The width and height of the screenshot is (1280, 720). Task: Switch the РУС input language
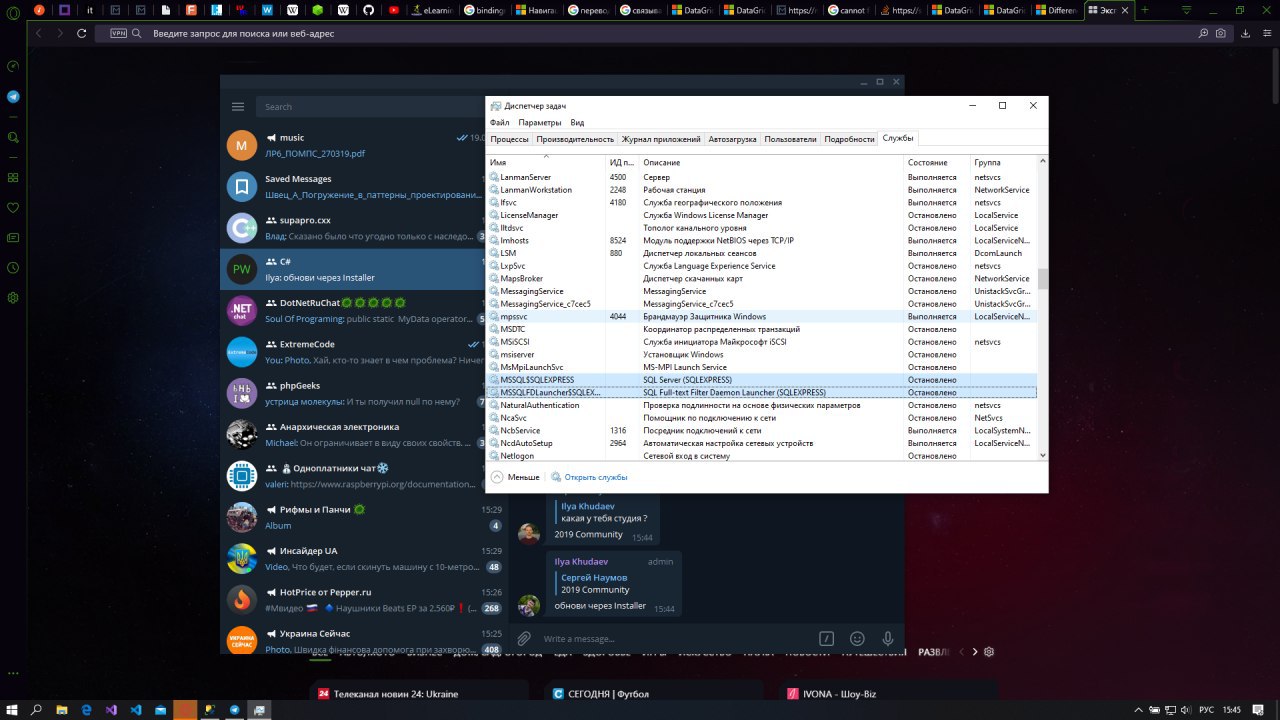point(1206,709)
